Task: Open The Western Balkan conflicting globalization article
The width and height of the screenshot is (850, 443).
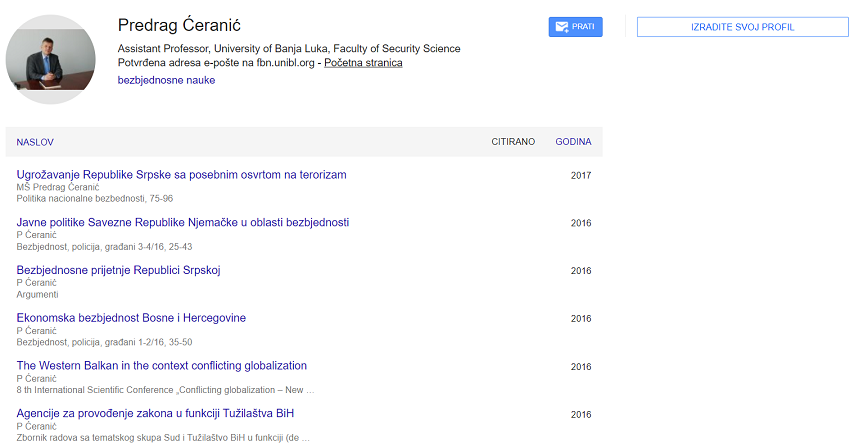Action: [x=162, y=366]
